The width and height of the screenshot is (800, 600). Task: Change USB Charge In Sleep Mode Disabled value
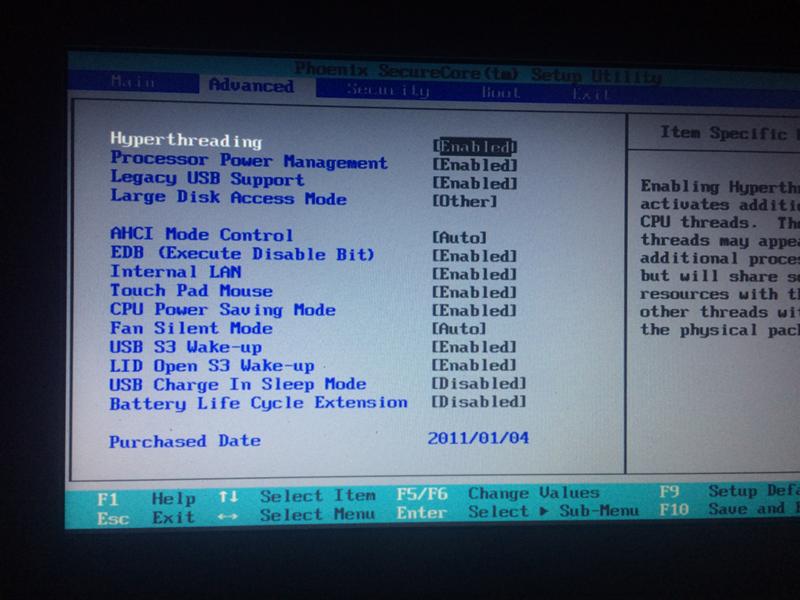coord(479,384)
